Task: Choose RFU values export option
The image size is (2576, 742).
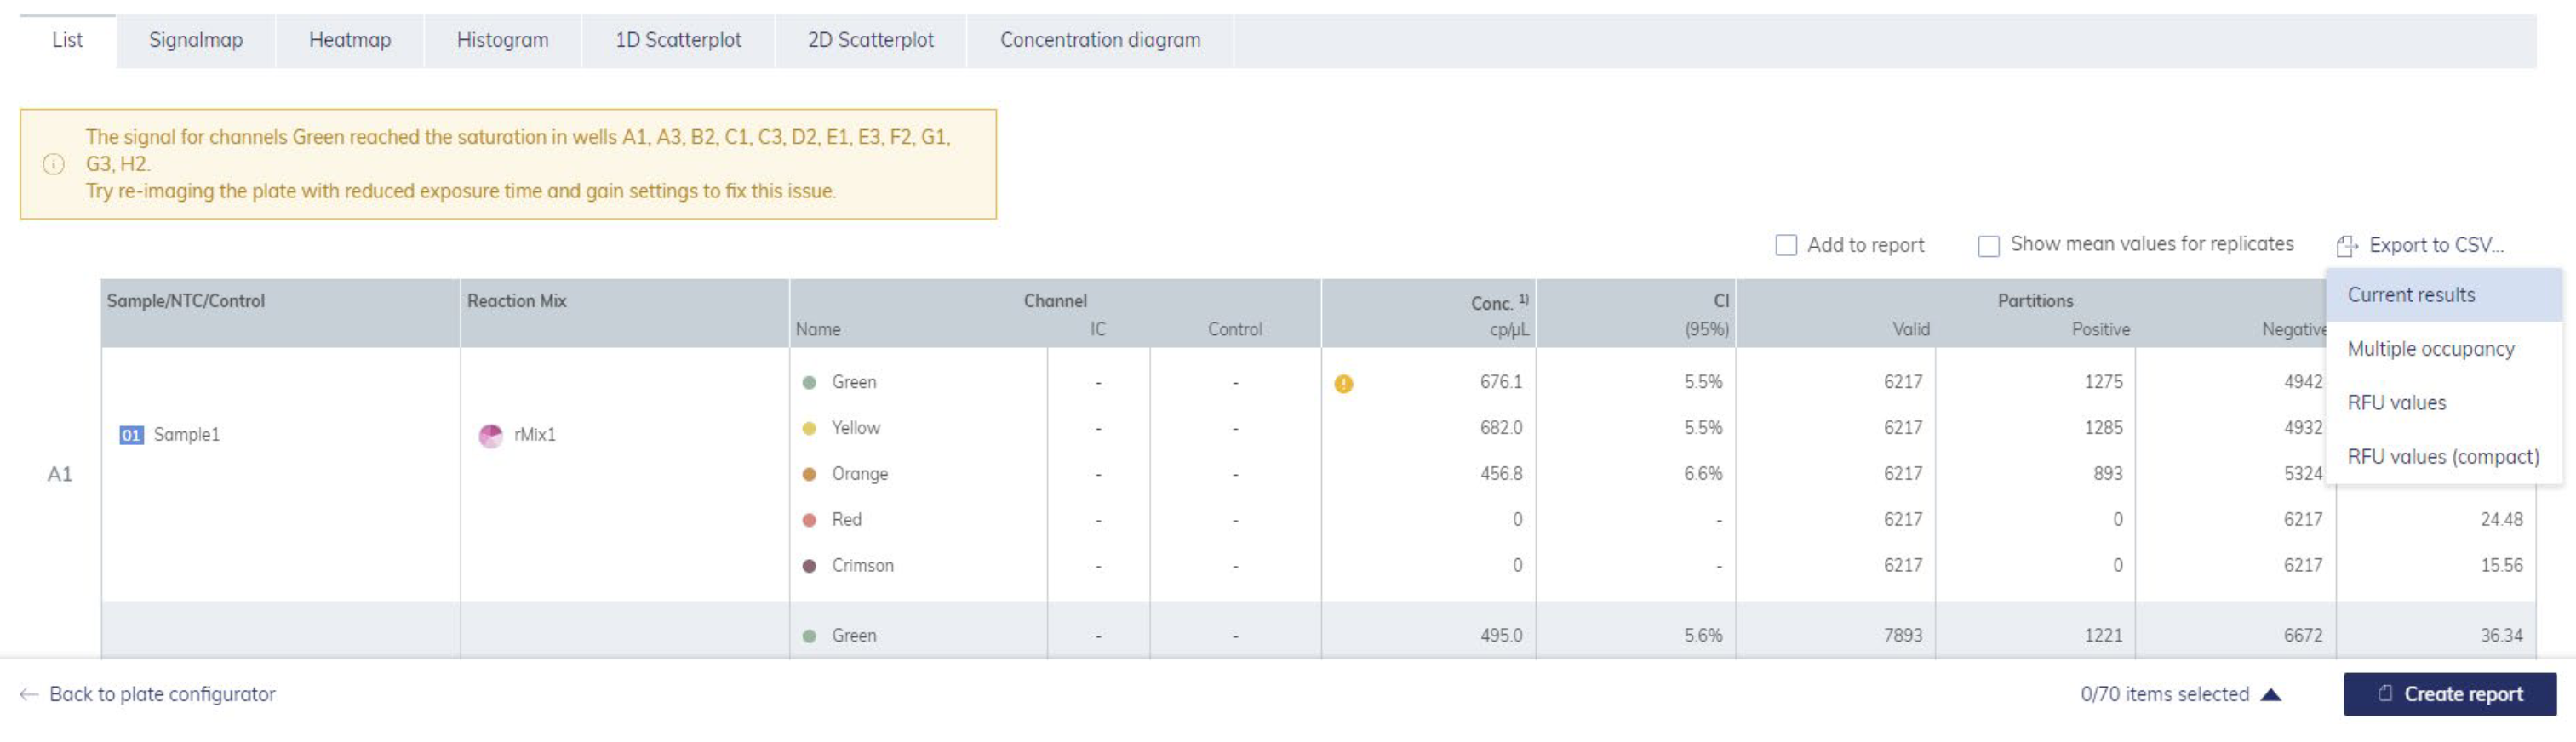Action: tap(2444, 403)
